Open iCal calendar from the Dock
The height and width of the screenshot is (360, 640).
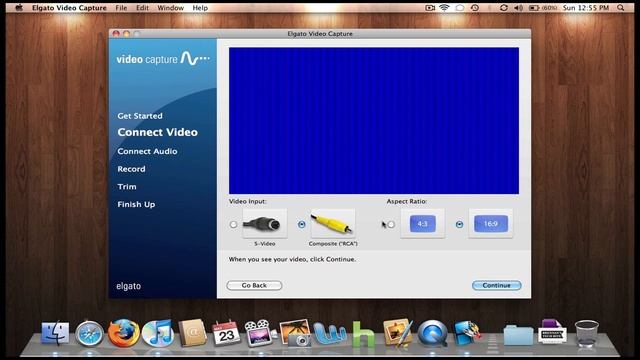226,333
